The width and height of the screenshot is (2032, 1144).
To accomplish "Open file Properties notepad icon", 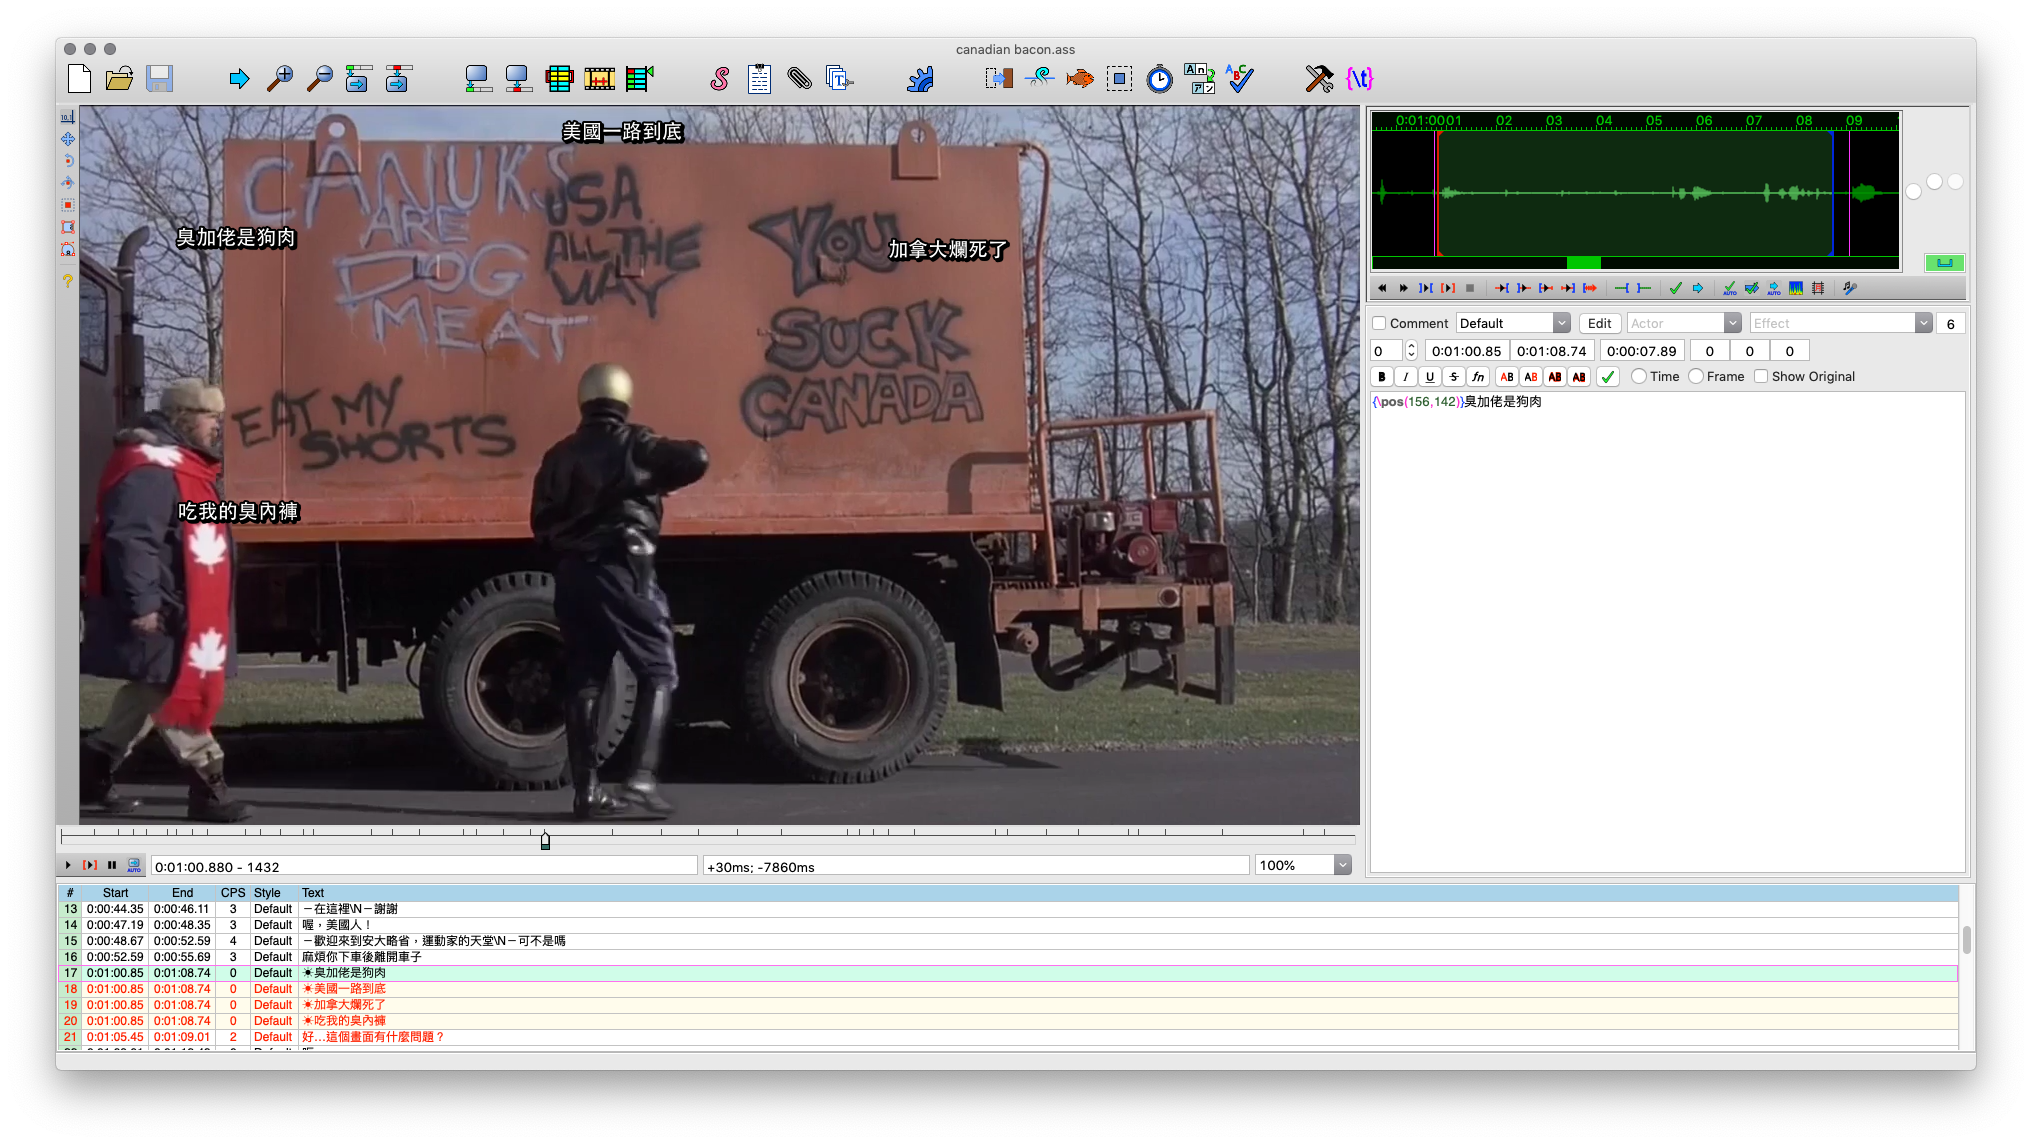I will click(759, 78).
